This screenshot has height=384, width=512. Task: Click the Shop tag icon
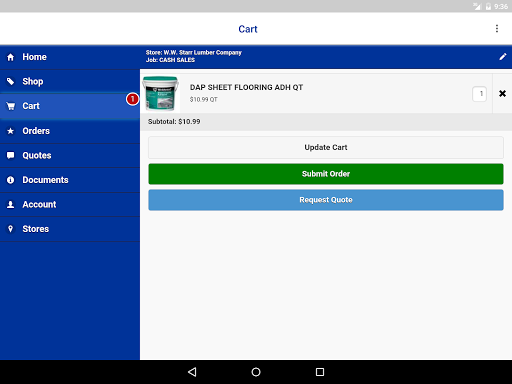[x=11, y=81]
